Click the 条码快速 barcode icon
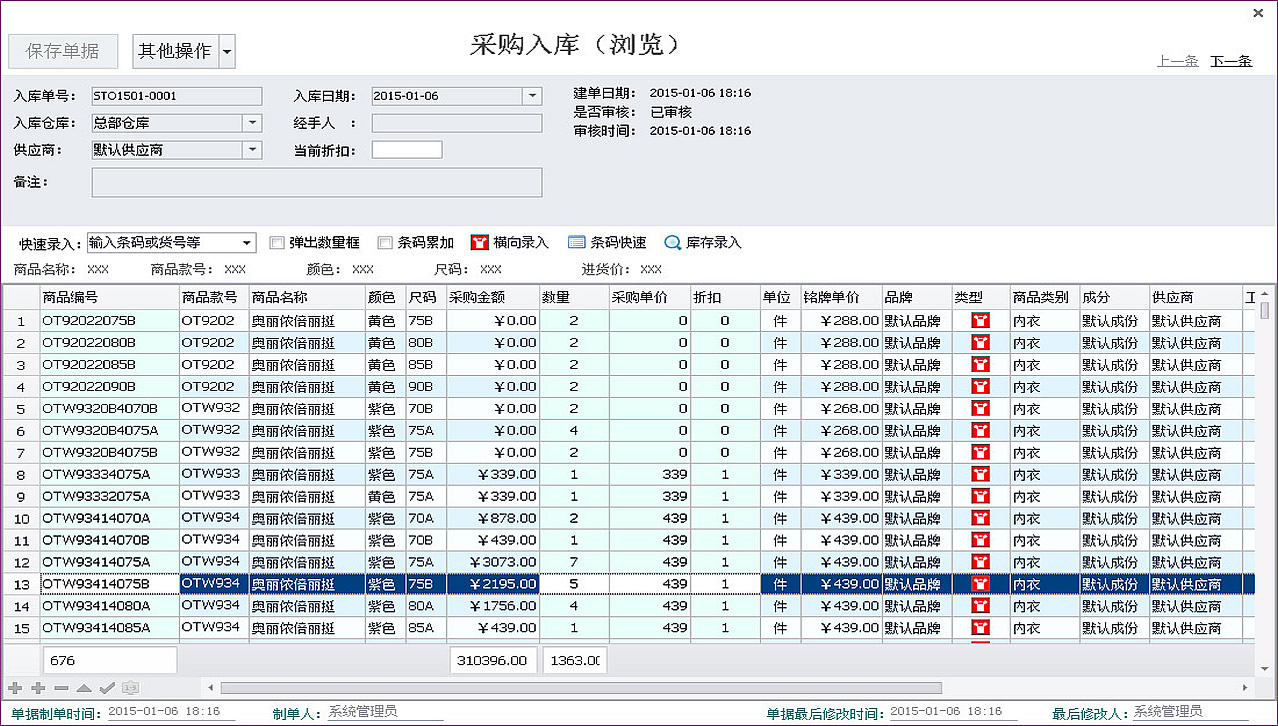1278x726 pixels. pos(576,242)
